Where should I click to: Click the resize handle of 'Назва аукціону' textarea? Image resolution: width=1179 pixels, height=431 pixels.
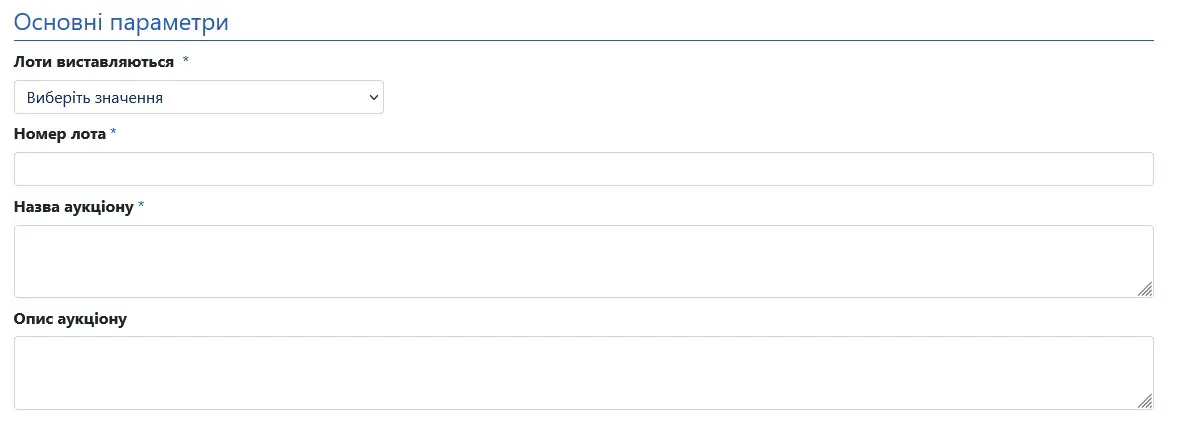point(1145,289)
